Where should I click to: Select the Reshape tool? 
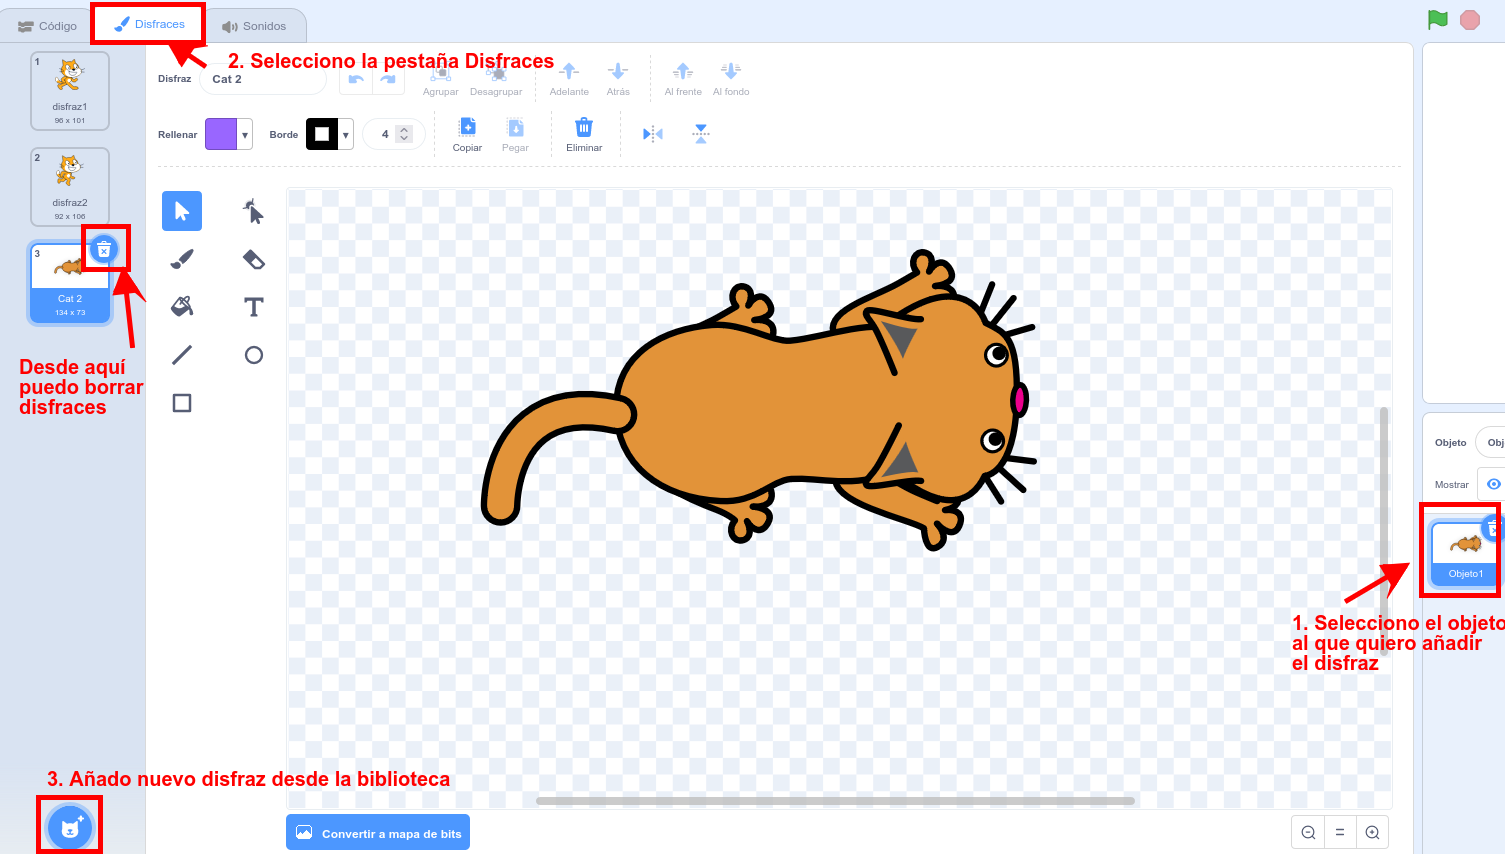pos(254,211)
